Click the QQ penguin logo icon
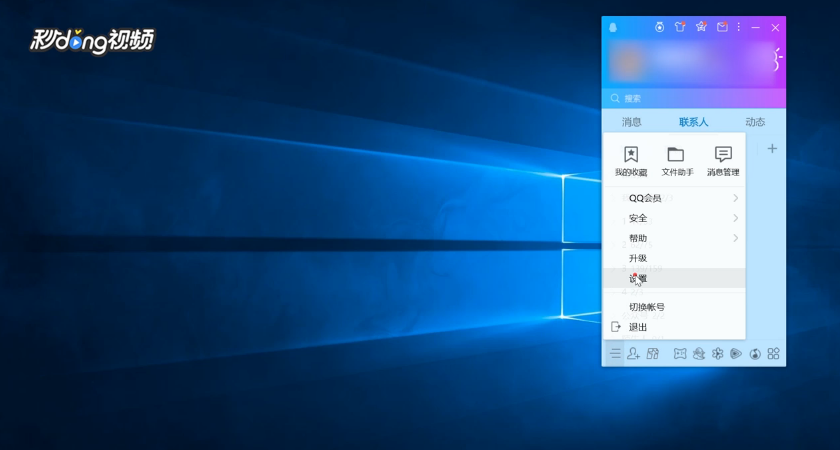This screenshot has height=450, width=840. pyautogui.click(x=613, y=27)
